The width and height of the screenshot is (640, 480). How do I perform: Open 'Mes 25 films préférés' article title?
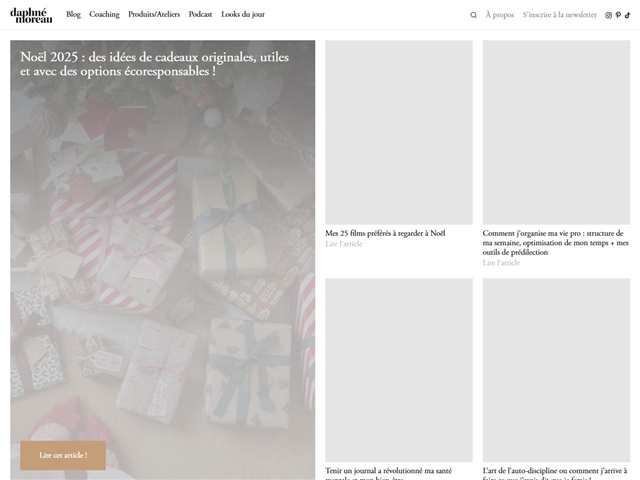385,233
